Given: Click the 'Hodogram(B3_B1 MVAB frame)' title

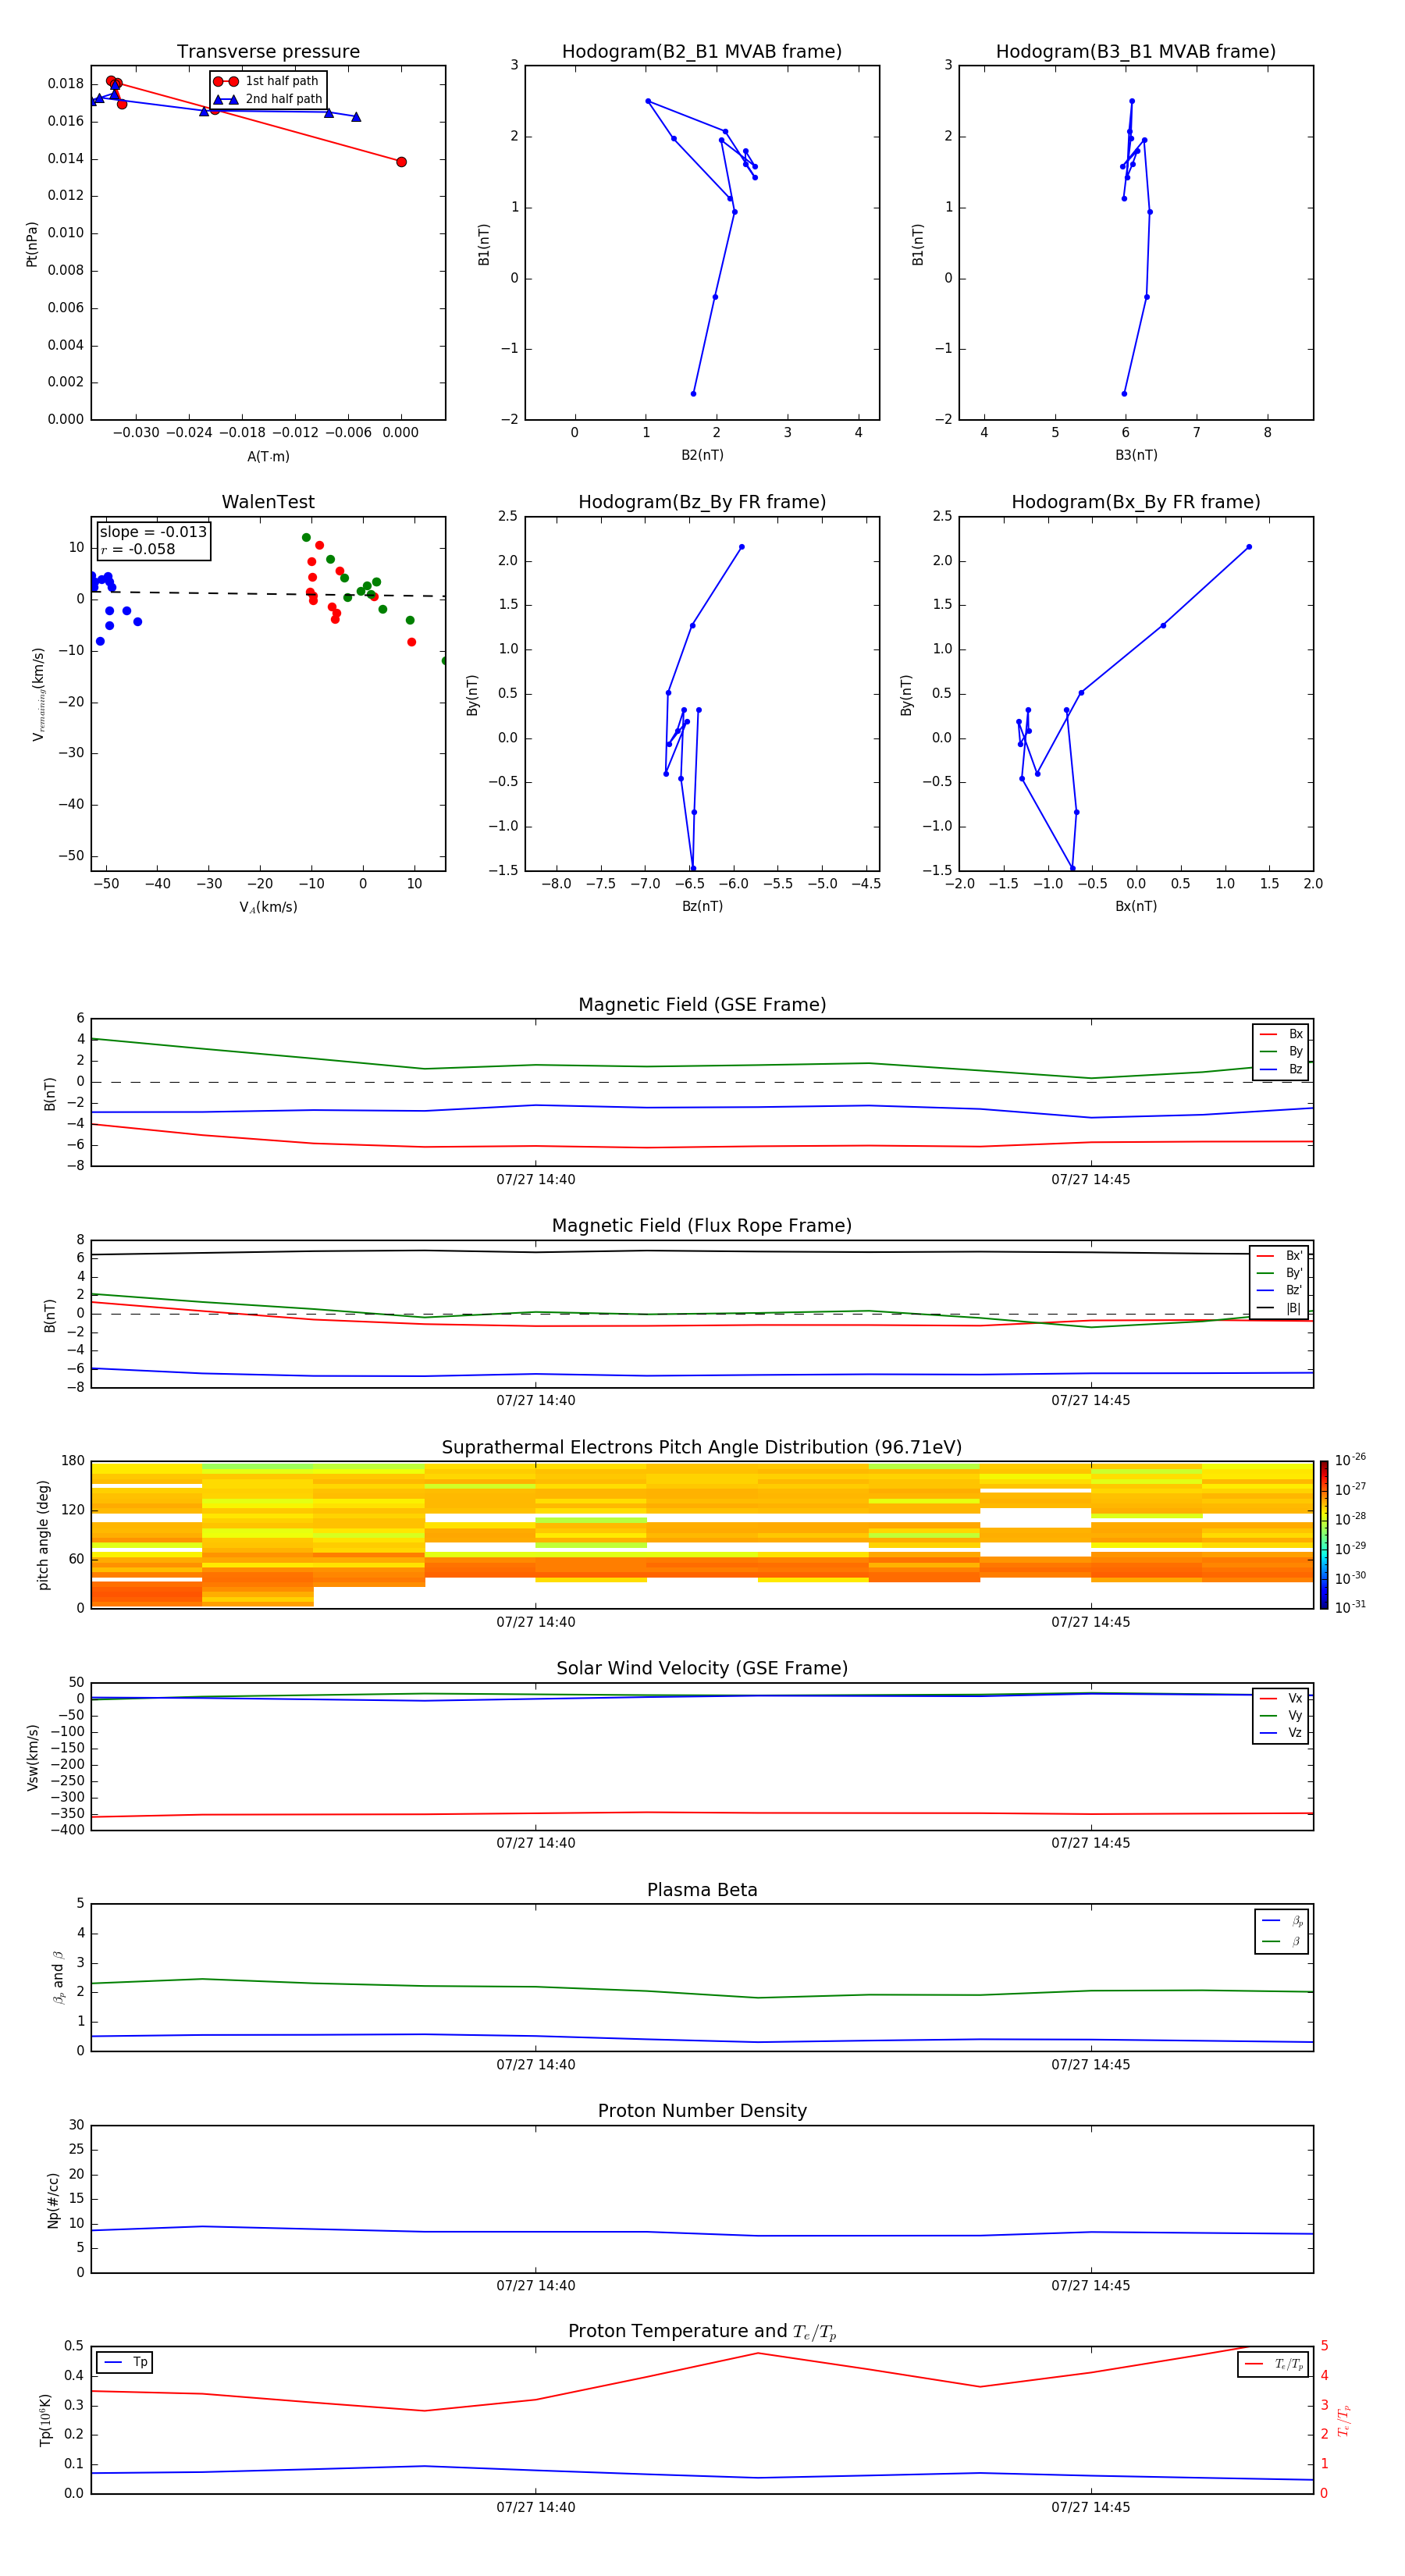Looking at the screenshot, I should (1136, 52).
